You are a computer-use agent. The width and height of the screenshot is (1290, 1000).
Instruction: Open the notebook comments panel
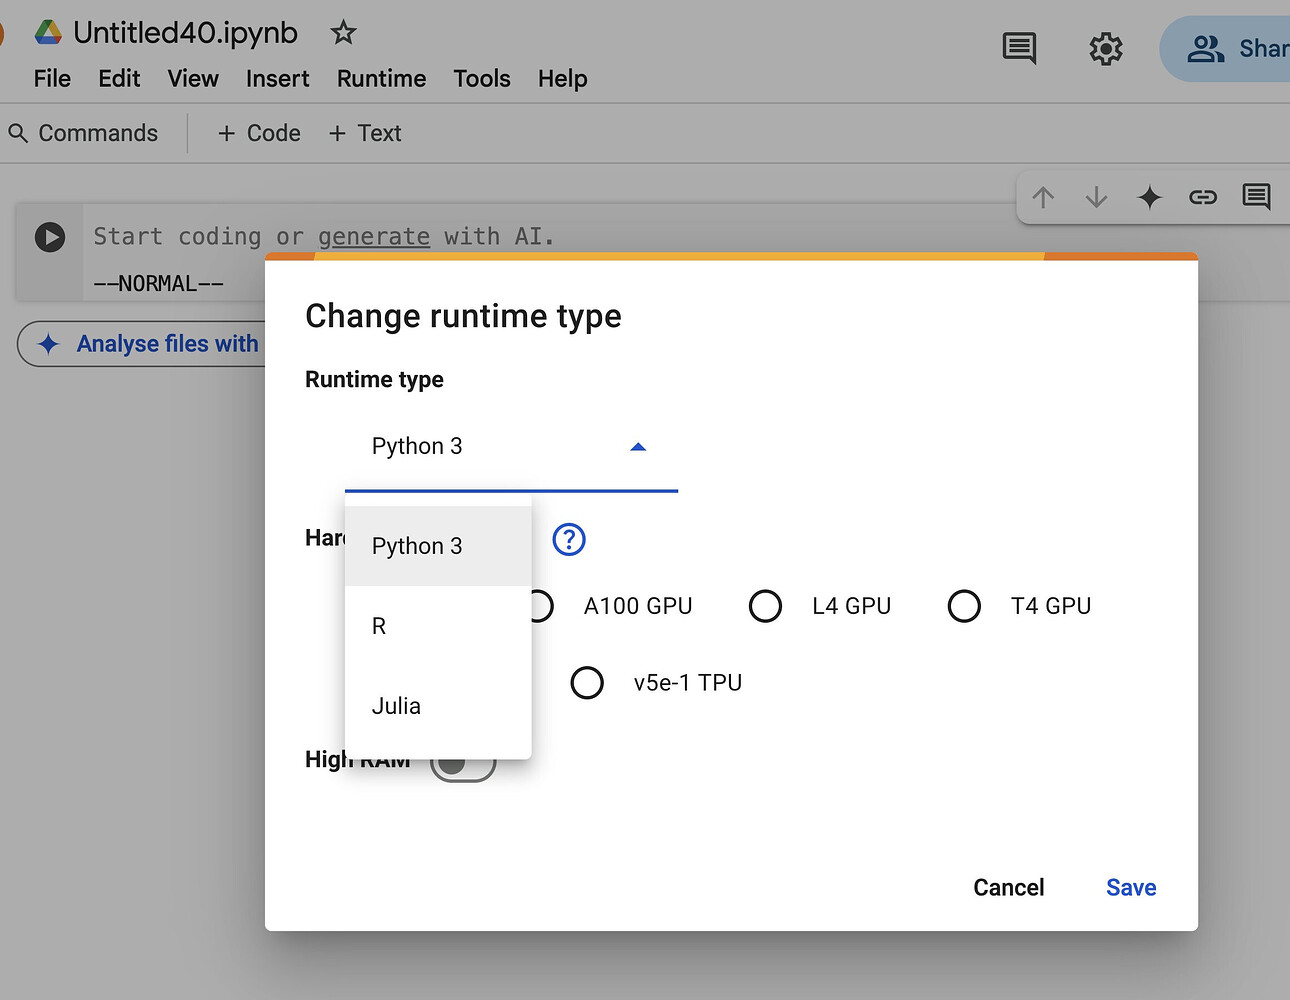pyautogui.click(x=1018, y=48)
